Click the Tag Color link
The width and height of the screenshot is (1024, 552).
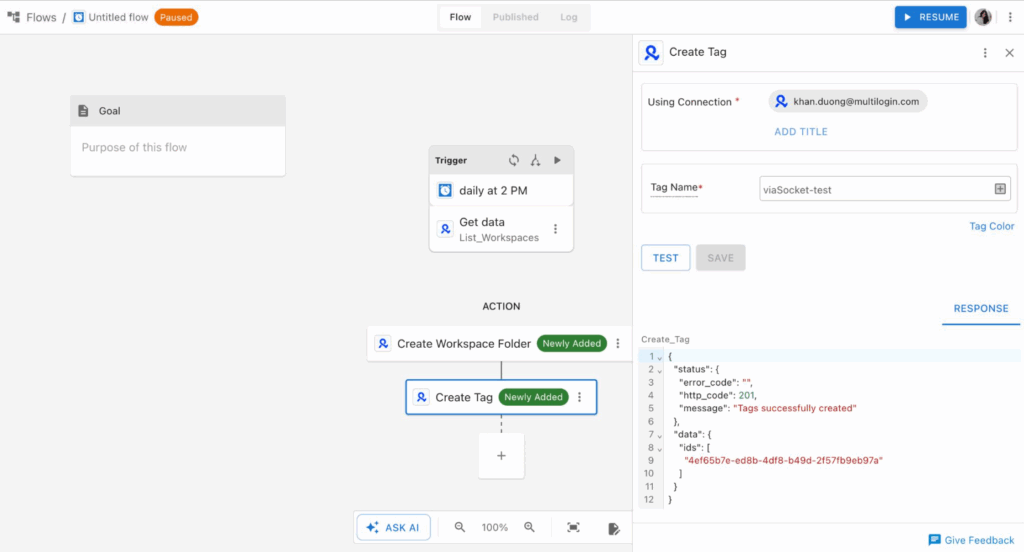tap(991, 226)
